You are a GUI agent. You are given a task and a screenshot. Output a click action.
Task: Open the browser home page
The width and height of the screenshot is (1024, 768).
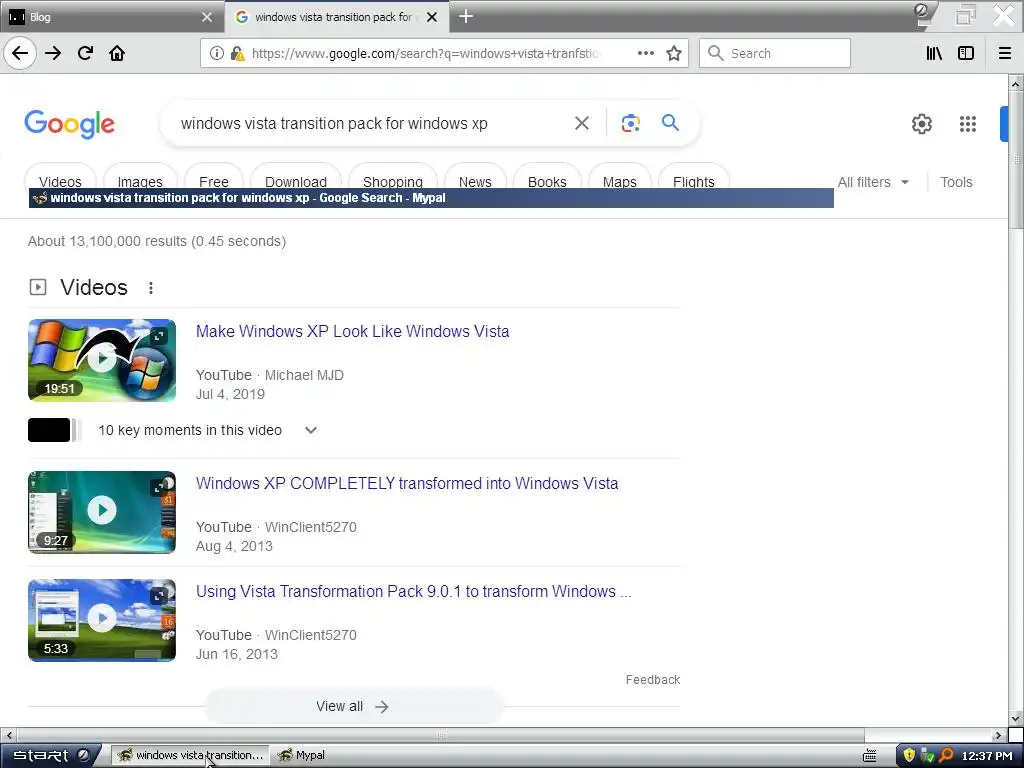(117, 53)
